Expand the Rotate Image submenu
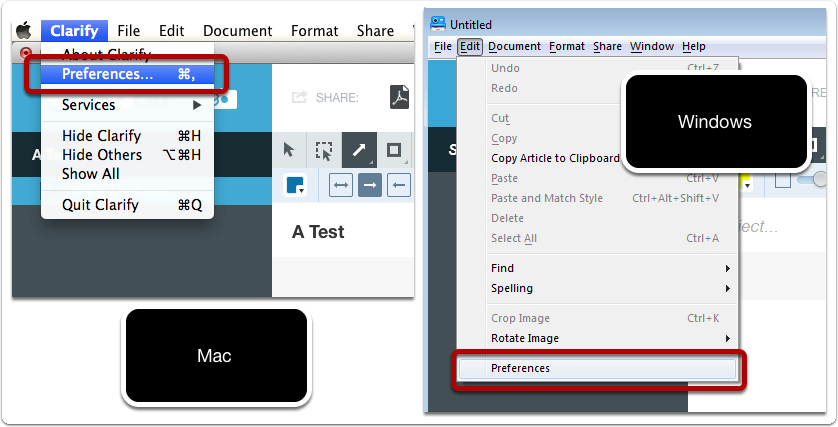Viewport: 838px width, 427px height. pos(597,338)
